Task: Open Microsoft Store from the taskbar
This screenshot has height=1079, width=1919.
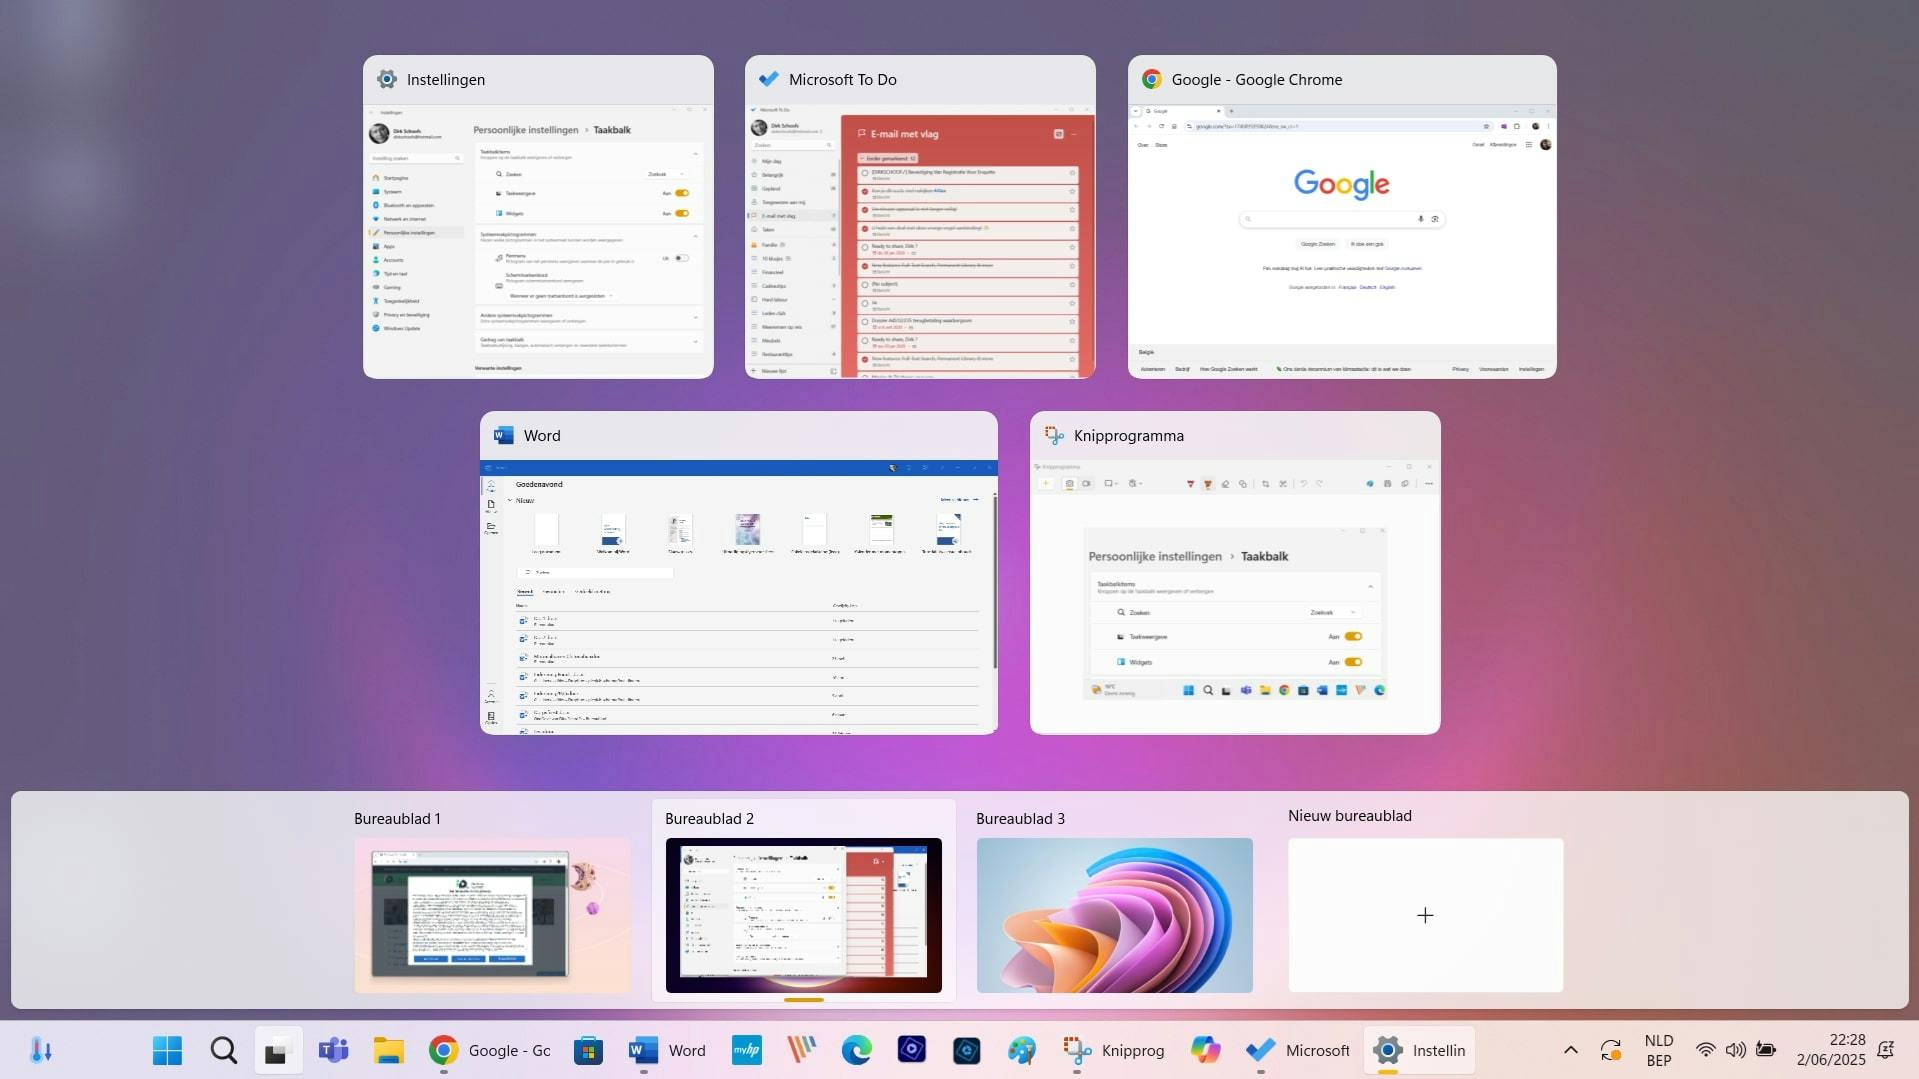Action: click(588, 1051)
